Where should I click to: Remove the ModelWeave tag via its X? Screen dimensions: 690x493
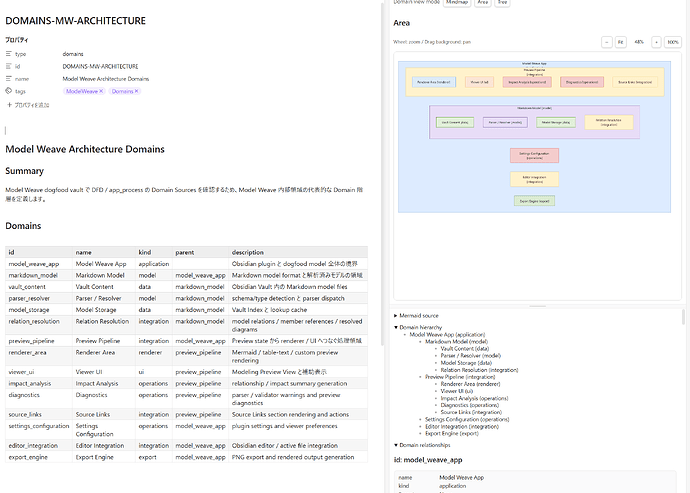tap(101, 91)
